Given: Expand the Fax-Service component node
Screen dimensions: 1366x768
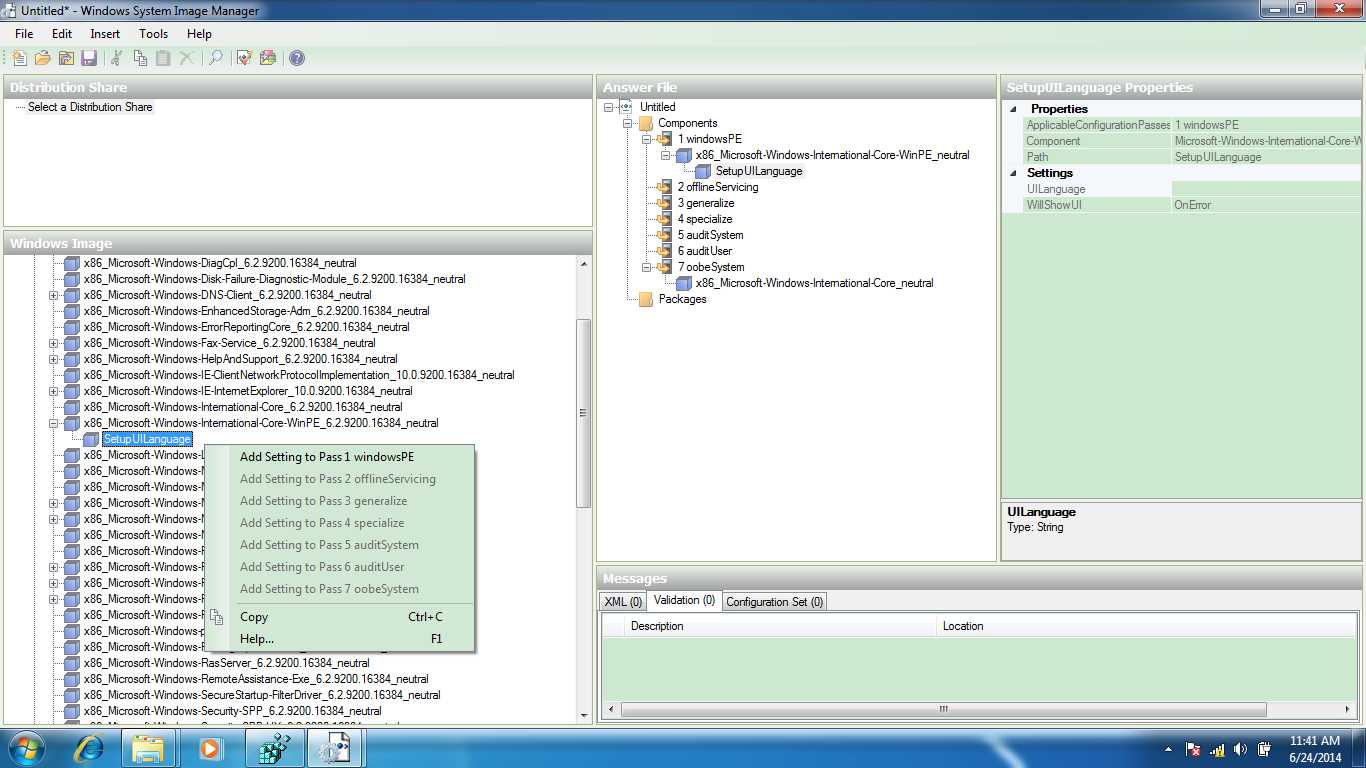Looking at the screenshot, I should [x=54, y=343].
